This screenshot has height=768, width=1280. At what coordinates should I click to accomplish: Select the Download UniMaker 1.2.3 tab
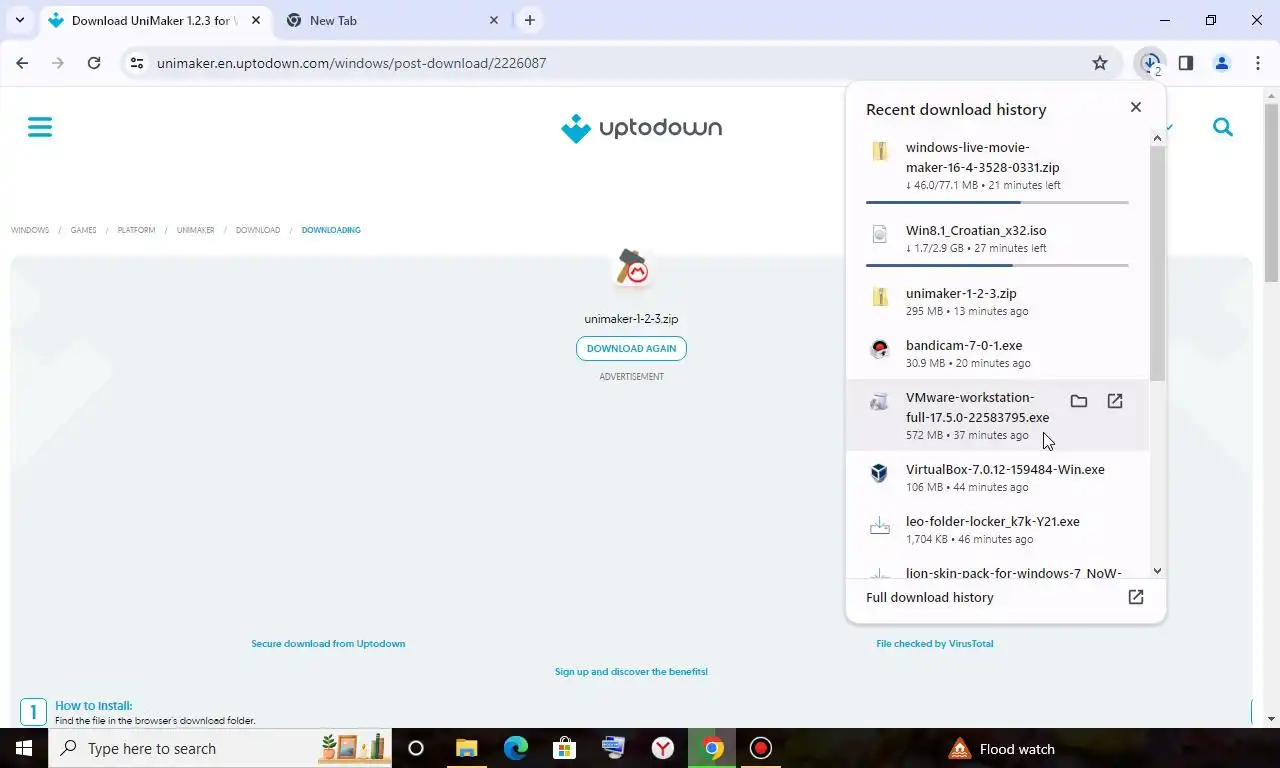tap(153, 20)
